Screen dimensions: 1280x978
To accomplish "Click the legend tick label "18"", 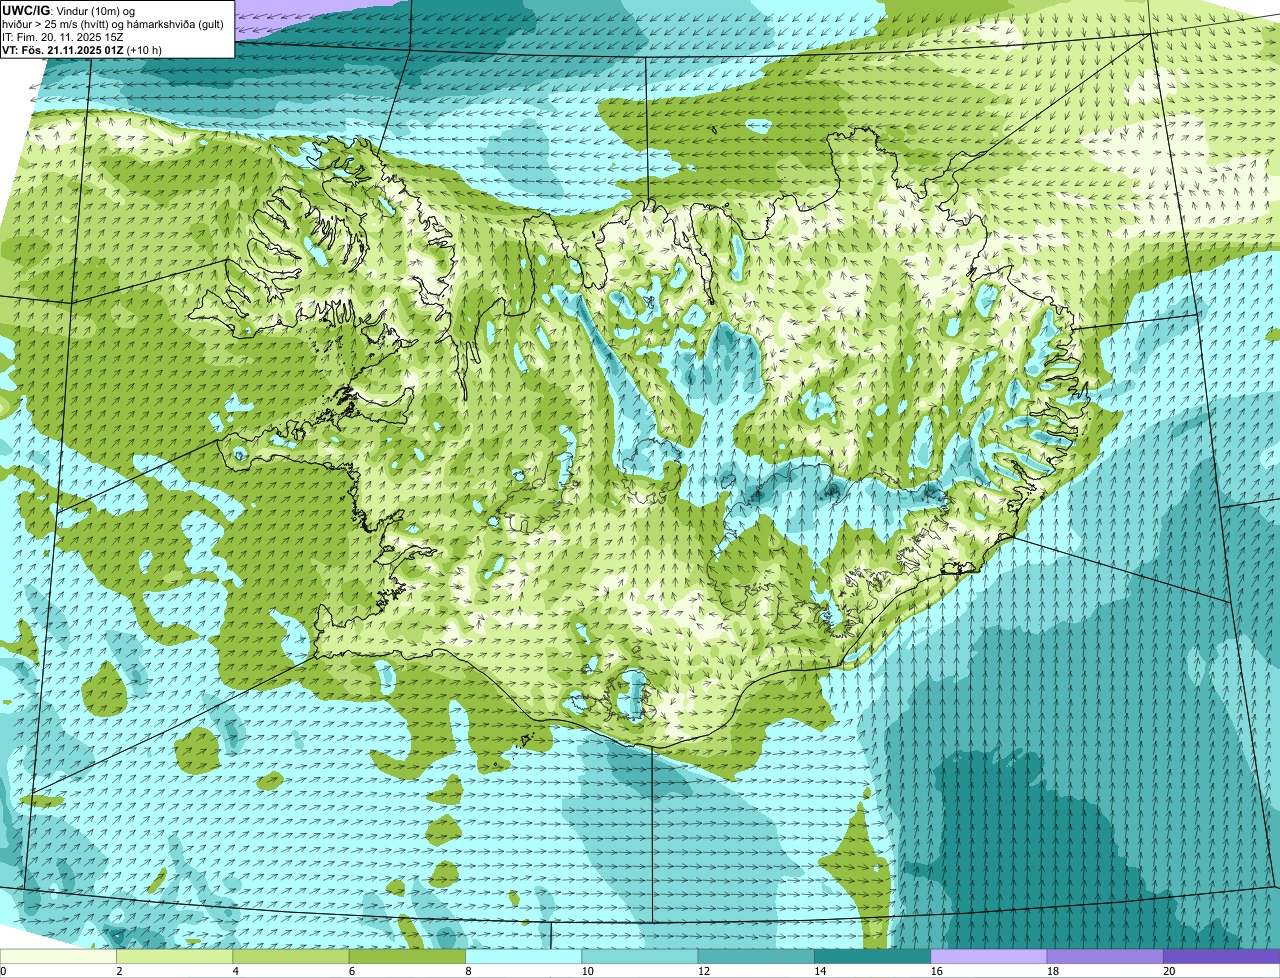I will [x=1051, y=971].
